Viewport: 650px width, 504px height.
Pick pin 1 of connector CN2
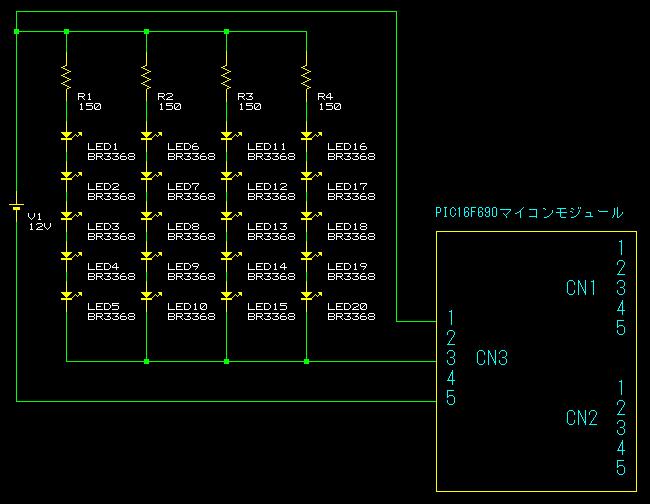(x=621, y=388)
